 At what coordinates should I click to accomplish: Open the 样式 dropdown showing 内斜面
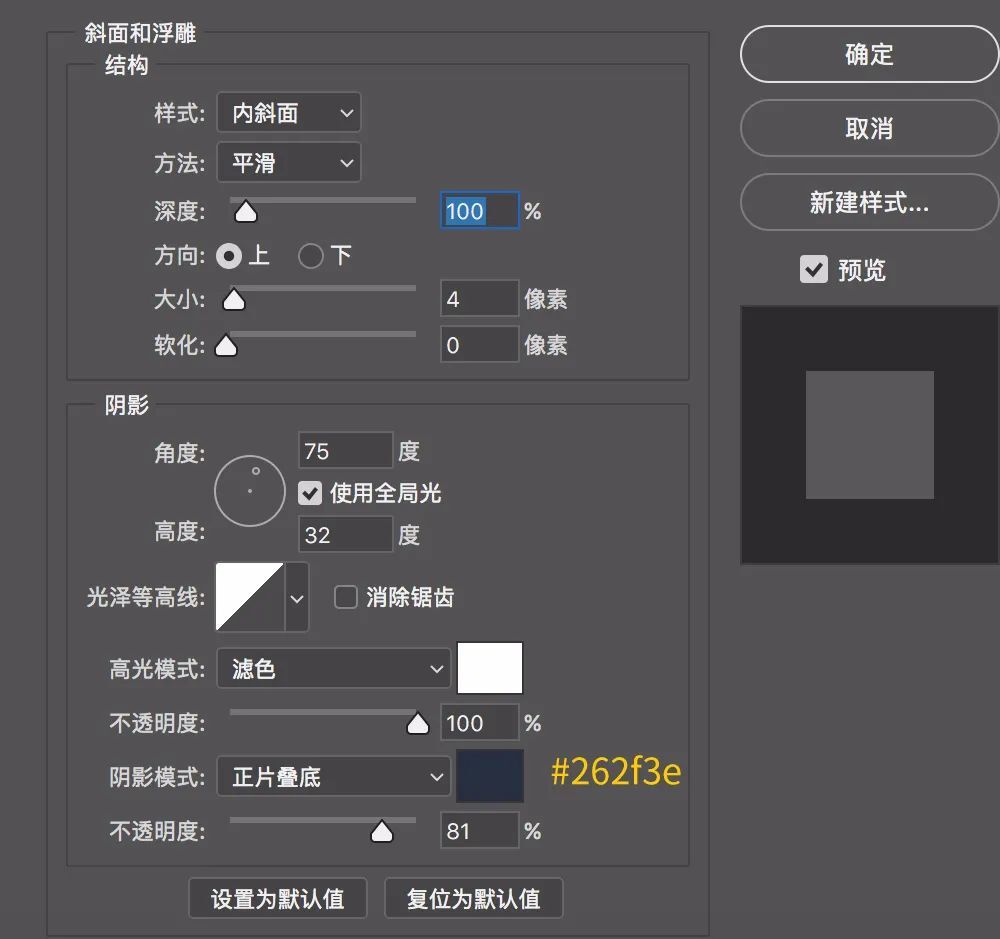point(288,113)
